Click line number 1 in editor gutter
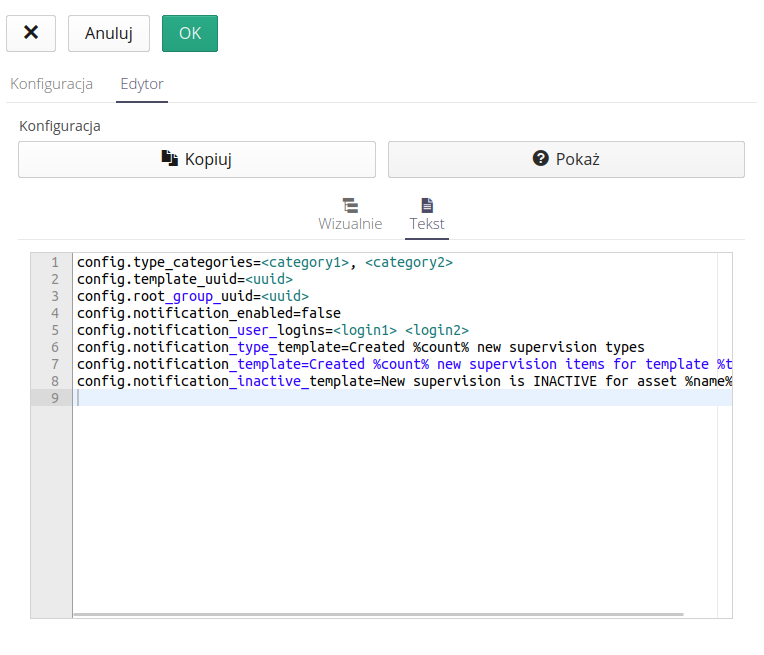Viewport: 764px width, 655px height. tap(54, 262)
